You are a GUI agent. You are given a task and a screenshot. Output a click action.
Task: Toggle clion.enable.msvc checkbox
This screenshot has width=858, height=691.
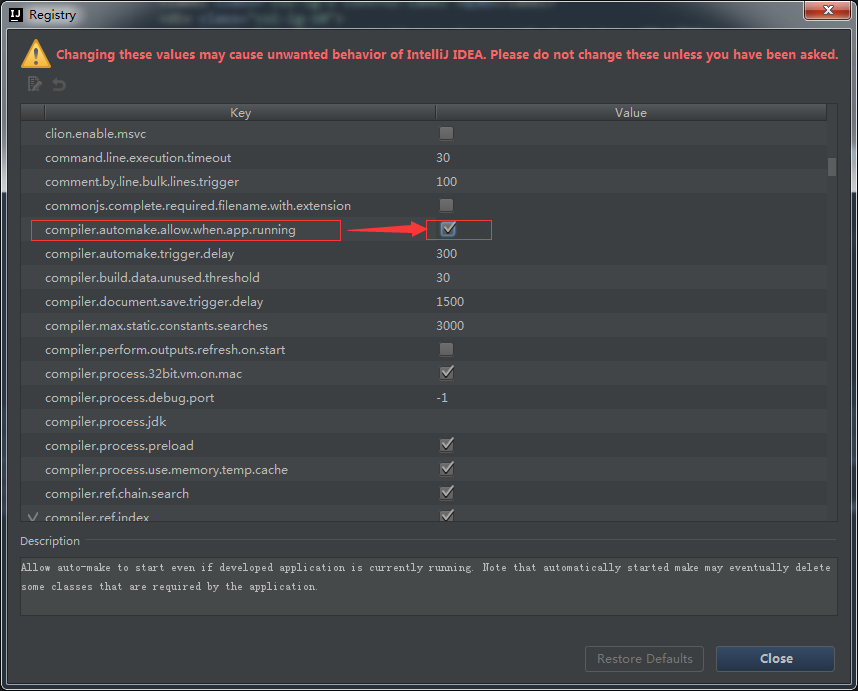click(x=447, y=133)
